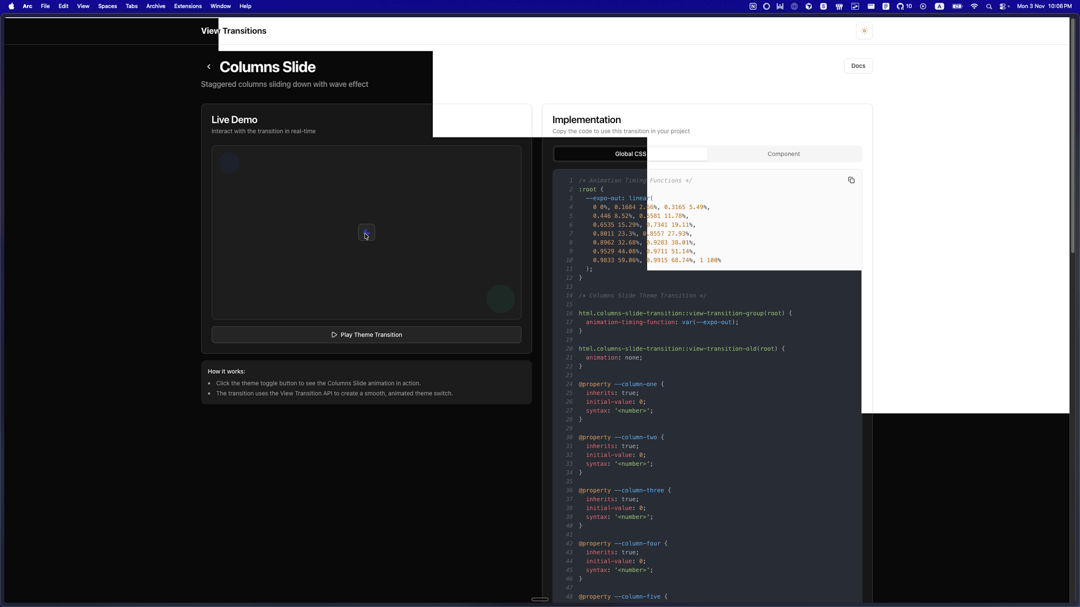The height and width of the screenshot is (607, 1080).
Task: Open the Extensions menu
Action: (x=188, y=6)
